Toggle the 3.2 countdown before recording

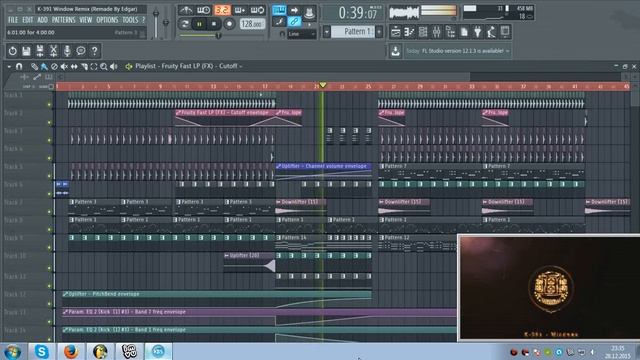[x=222, y=10]
